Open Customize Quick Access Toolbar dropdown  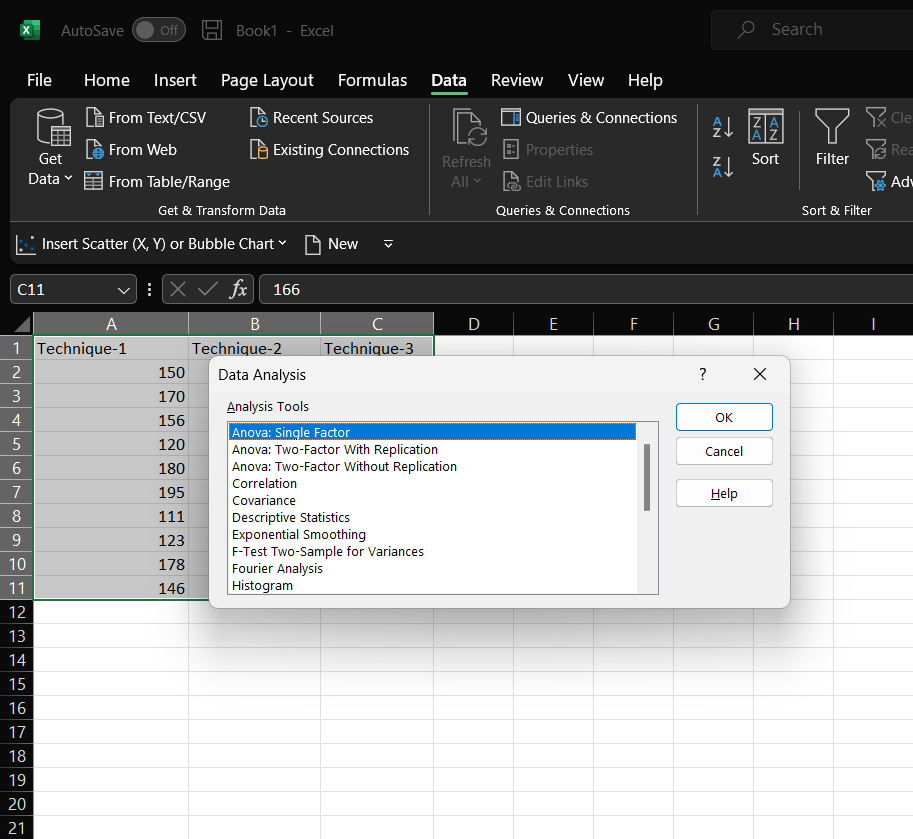[x=389, y=244]
